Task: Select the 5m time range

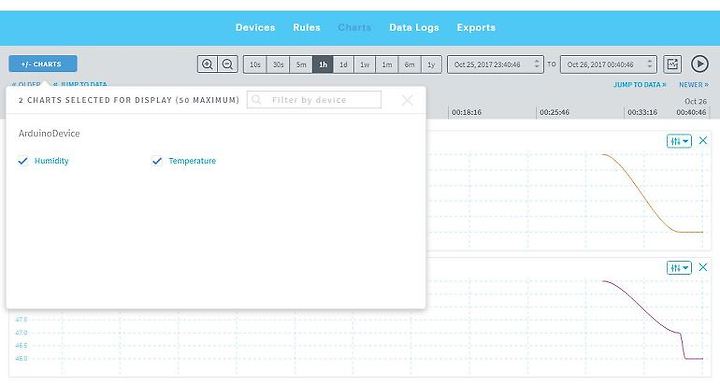Action: click(x=301, y=64)
